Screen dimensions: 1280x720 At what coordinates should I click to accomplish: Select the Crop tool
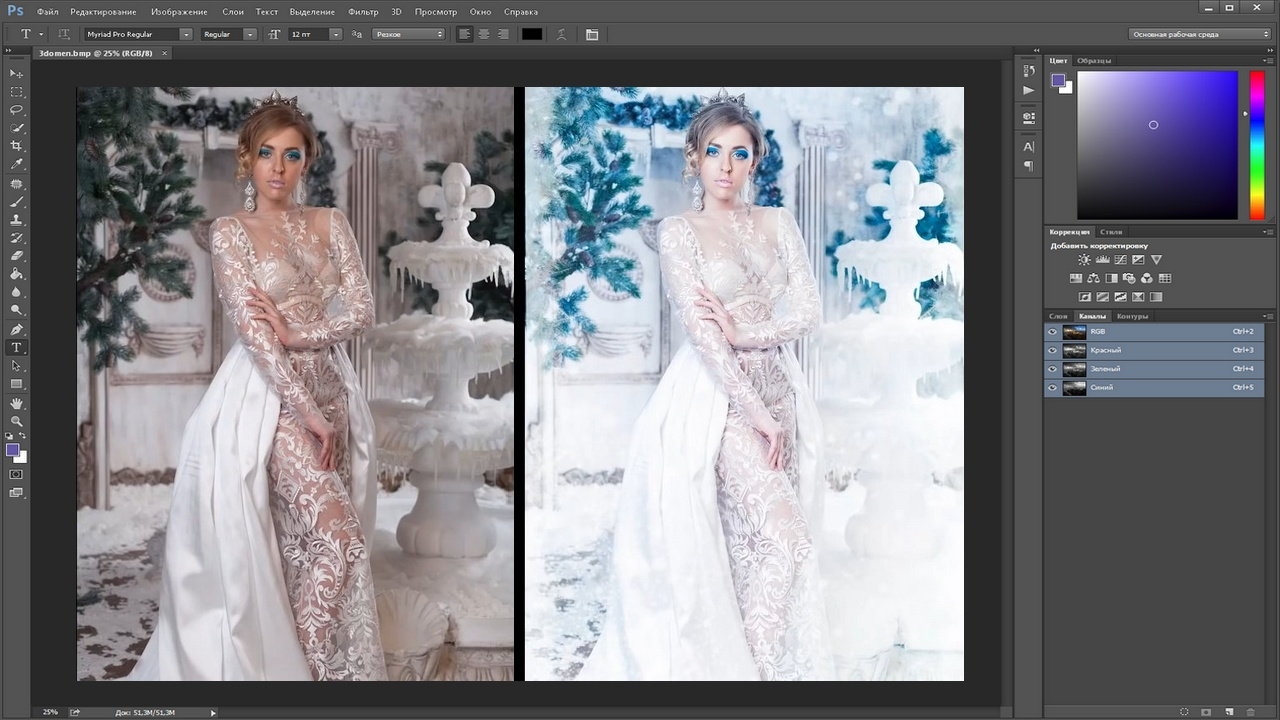pos(16,146)
